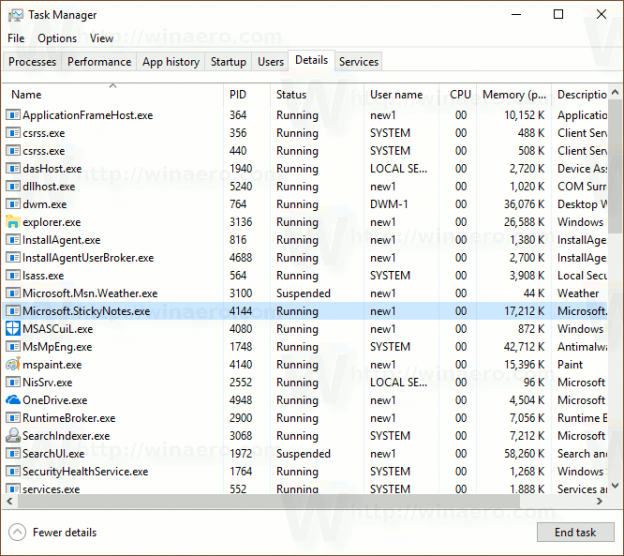The image size is (624, 556).
Task: Click the InstallAgentUserBroker.exe icon
Action: [13, 258]
